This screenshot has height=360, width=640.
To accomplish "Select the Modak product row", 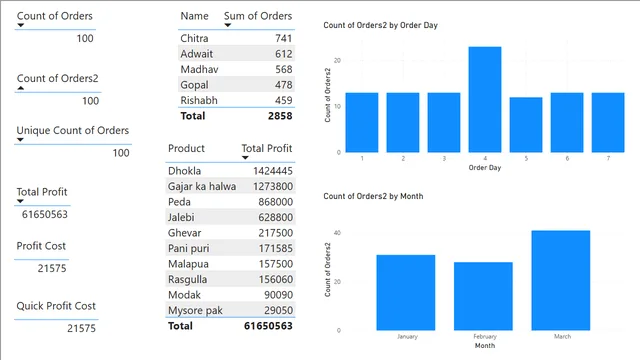I will (231, 295).
